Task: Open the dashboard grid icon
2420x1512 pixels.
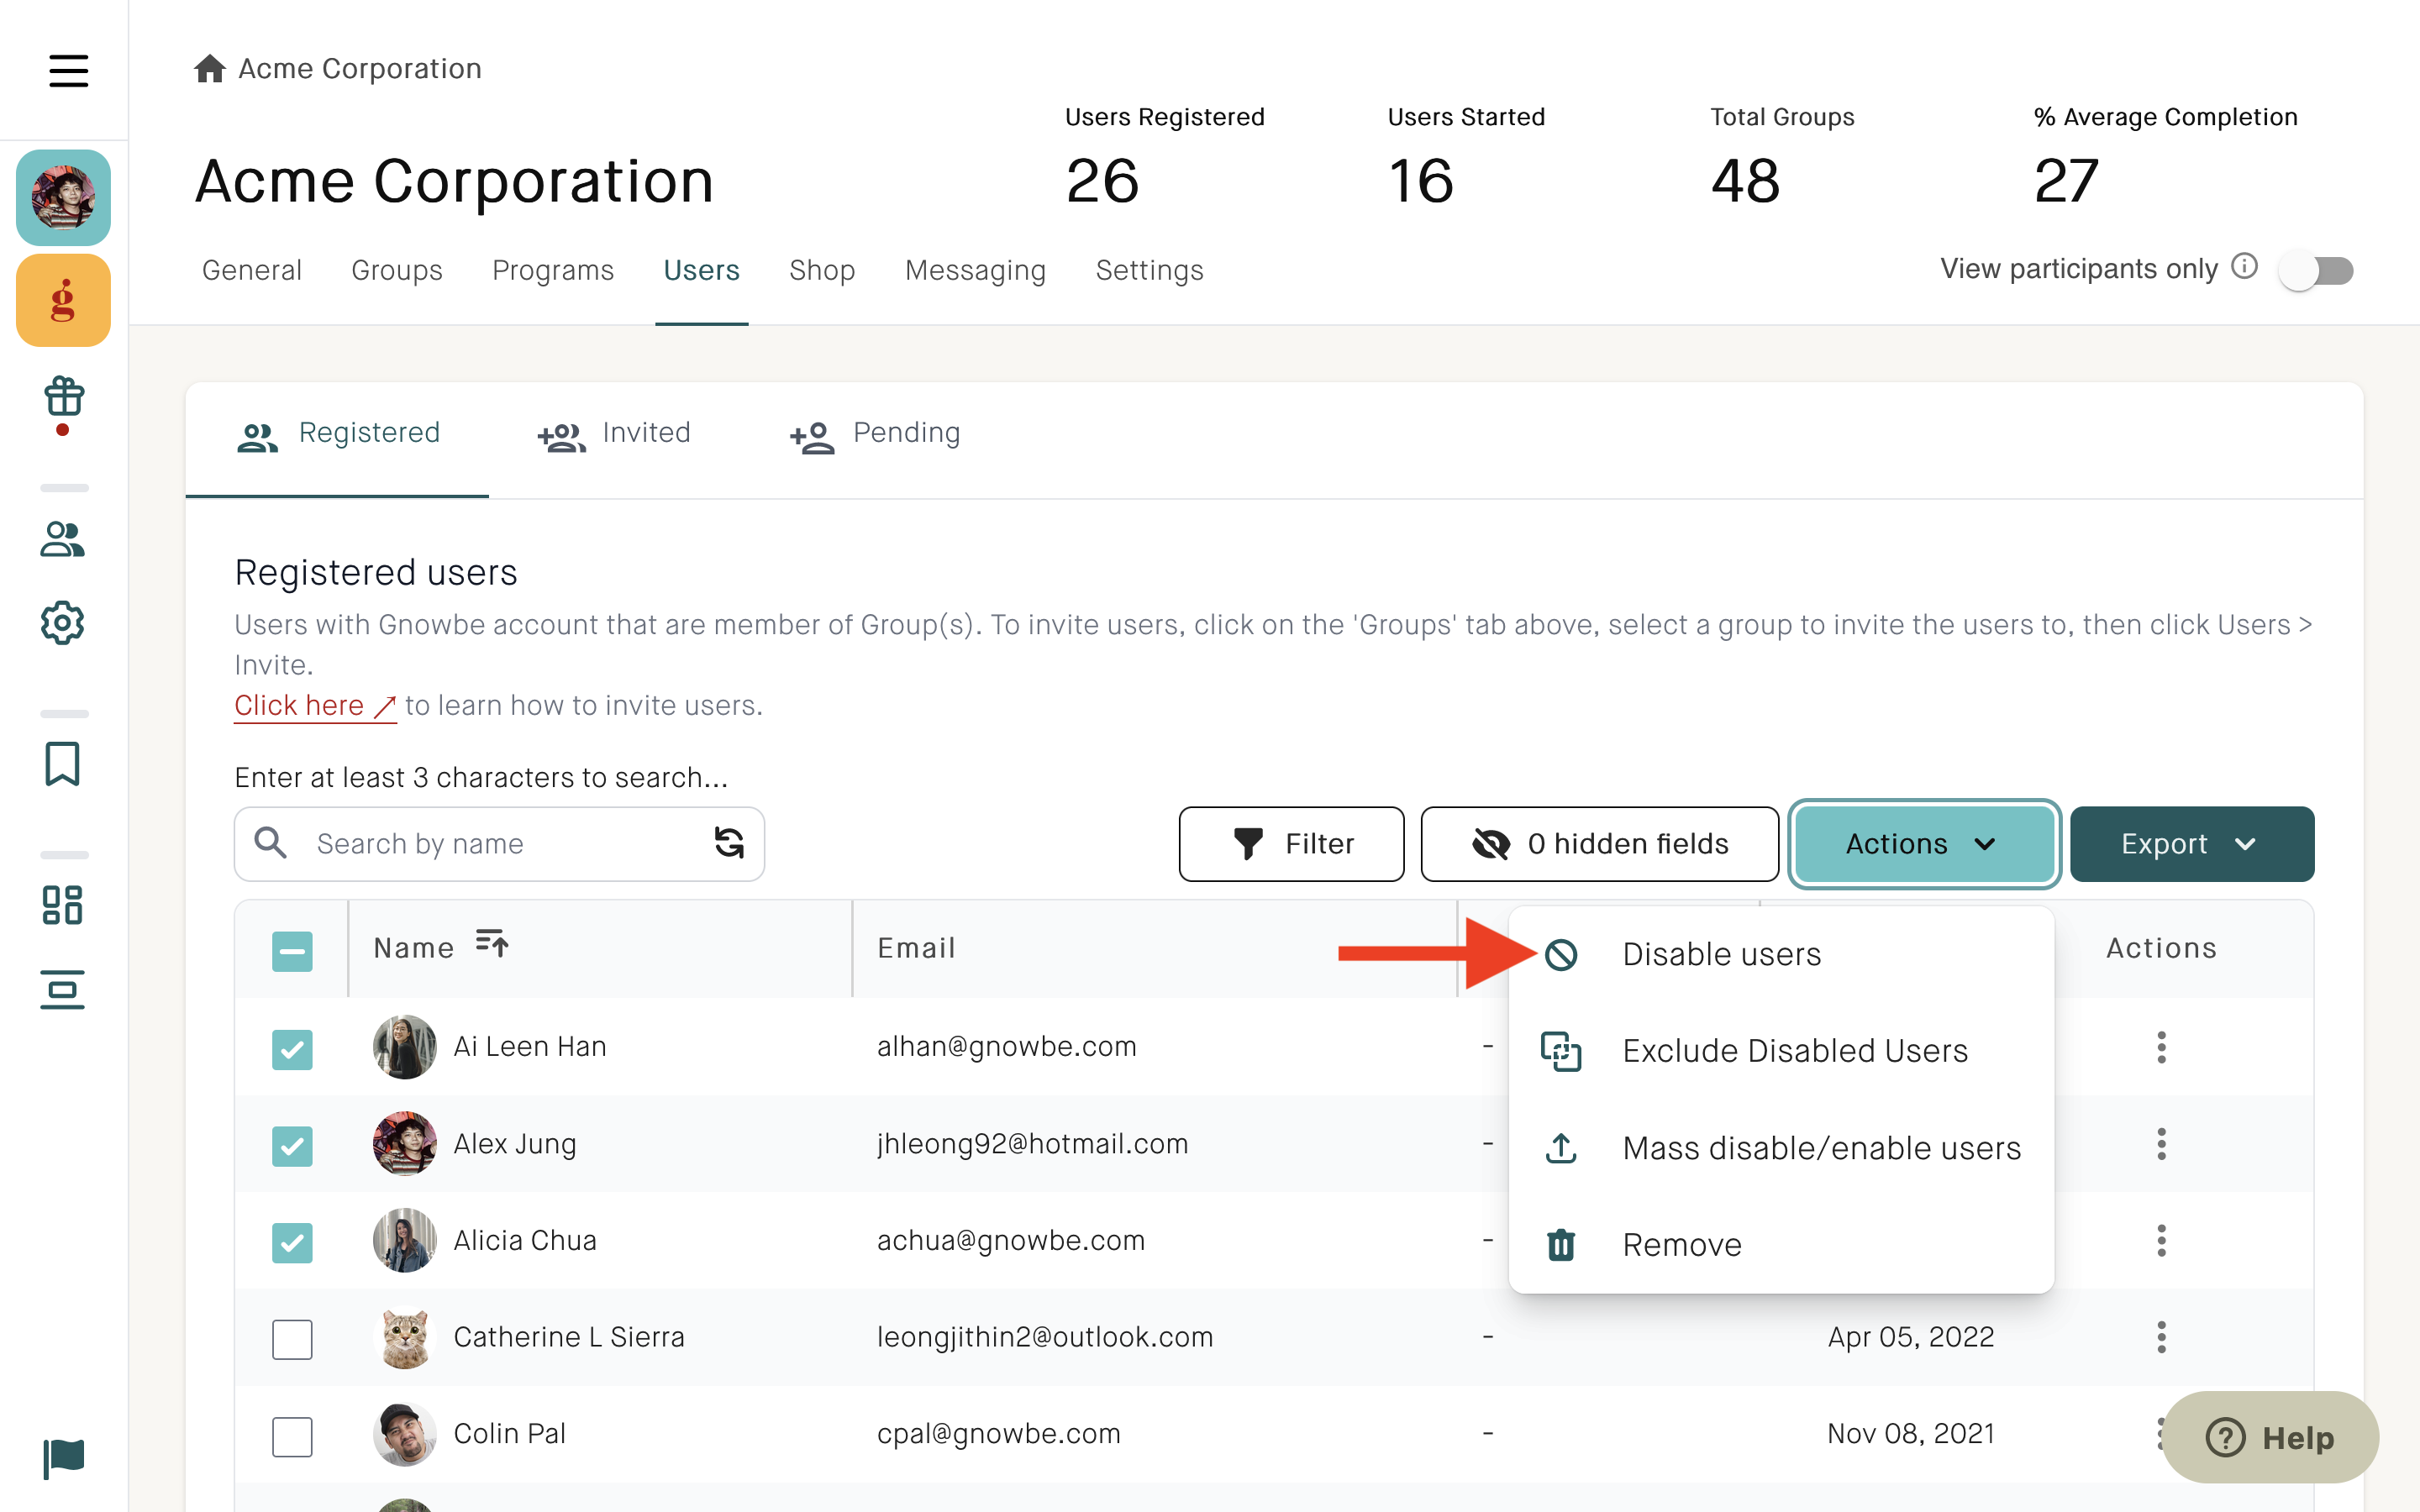Action: (x=63, y=905)
